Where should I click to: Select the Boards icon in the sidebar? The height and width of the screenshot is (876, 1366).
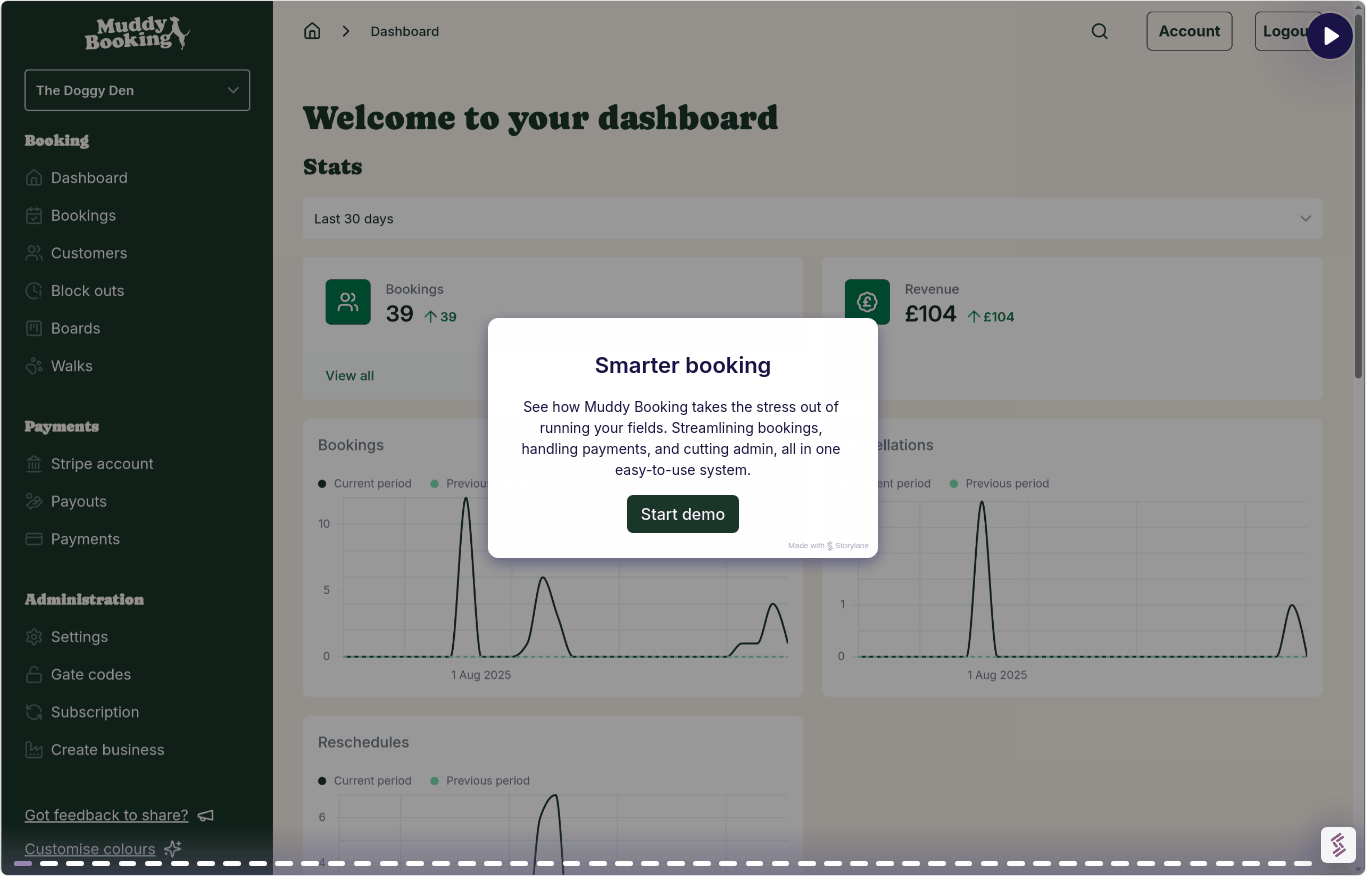(x=34, y=328)
